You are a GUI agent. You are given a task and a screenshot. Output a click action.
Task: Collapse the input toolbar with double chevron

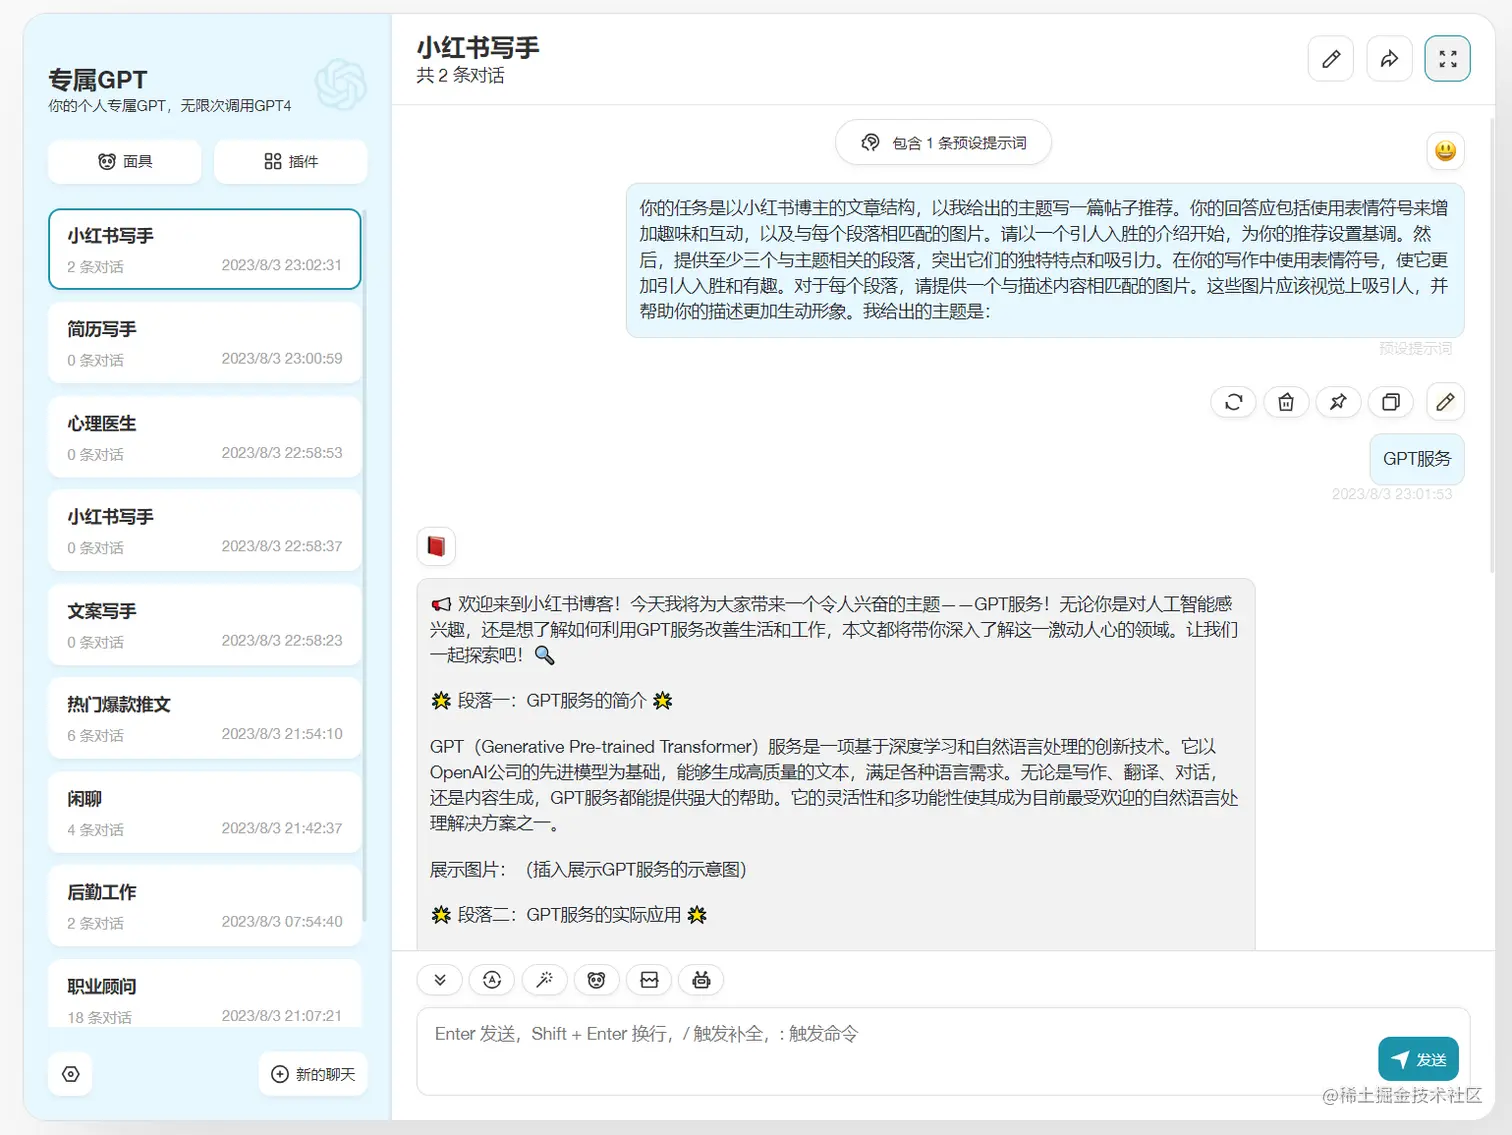pos(439,980)
